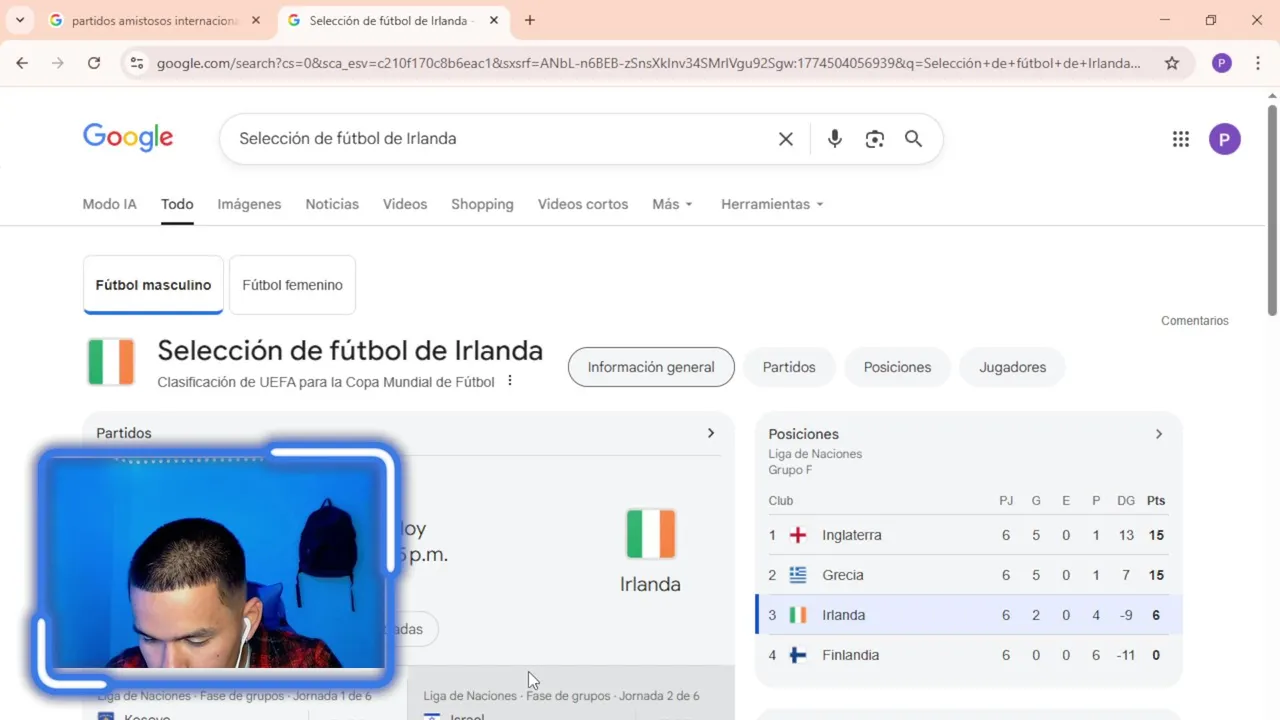Select the Todo results tab
1280x720 pixels.
click(177, 204)
